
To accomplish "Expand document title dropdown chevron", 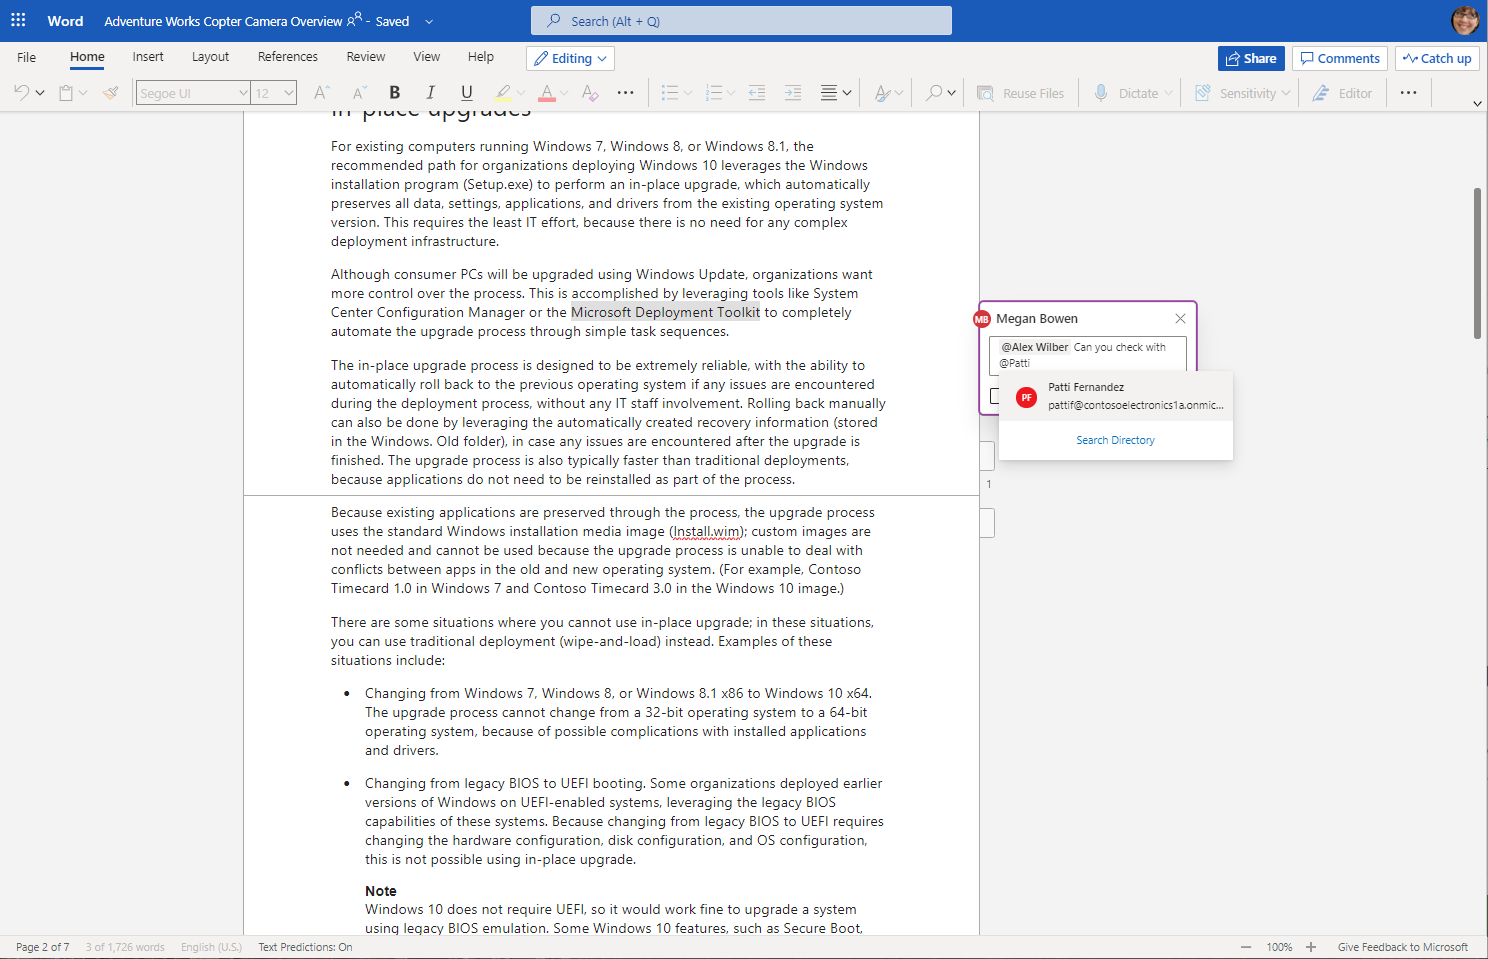I will [x=429, y=21].
